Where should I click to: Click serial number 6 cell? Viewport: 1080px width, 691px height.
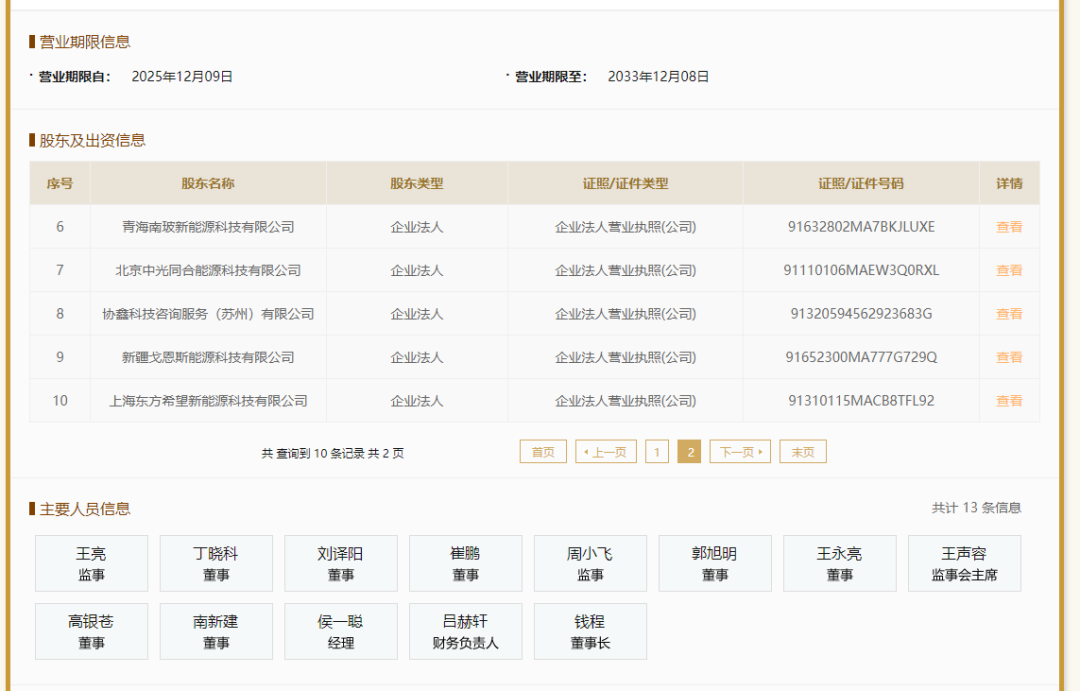point(60,227)
